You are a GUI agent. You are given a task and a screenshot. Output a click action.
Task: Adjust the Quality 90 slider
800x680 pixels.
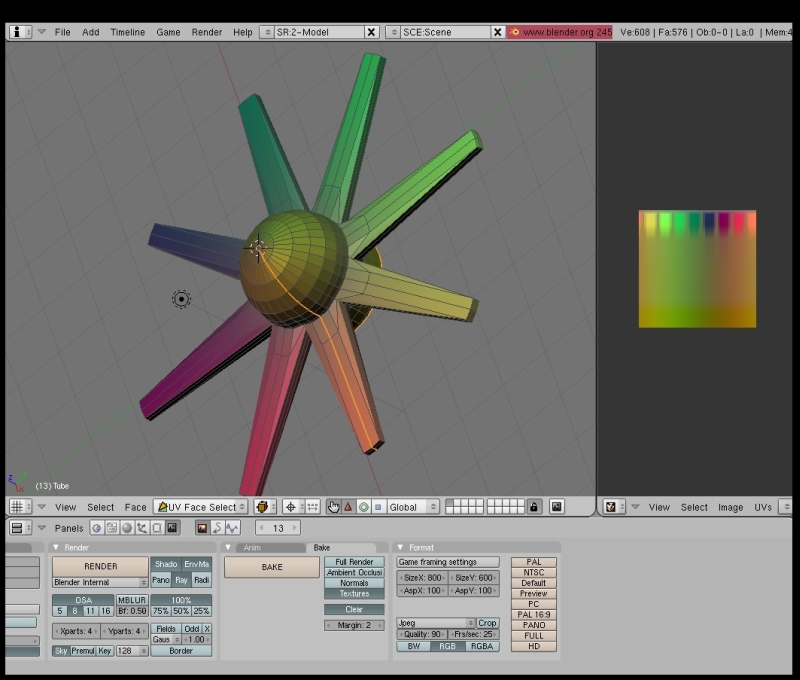pos(422,634)
